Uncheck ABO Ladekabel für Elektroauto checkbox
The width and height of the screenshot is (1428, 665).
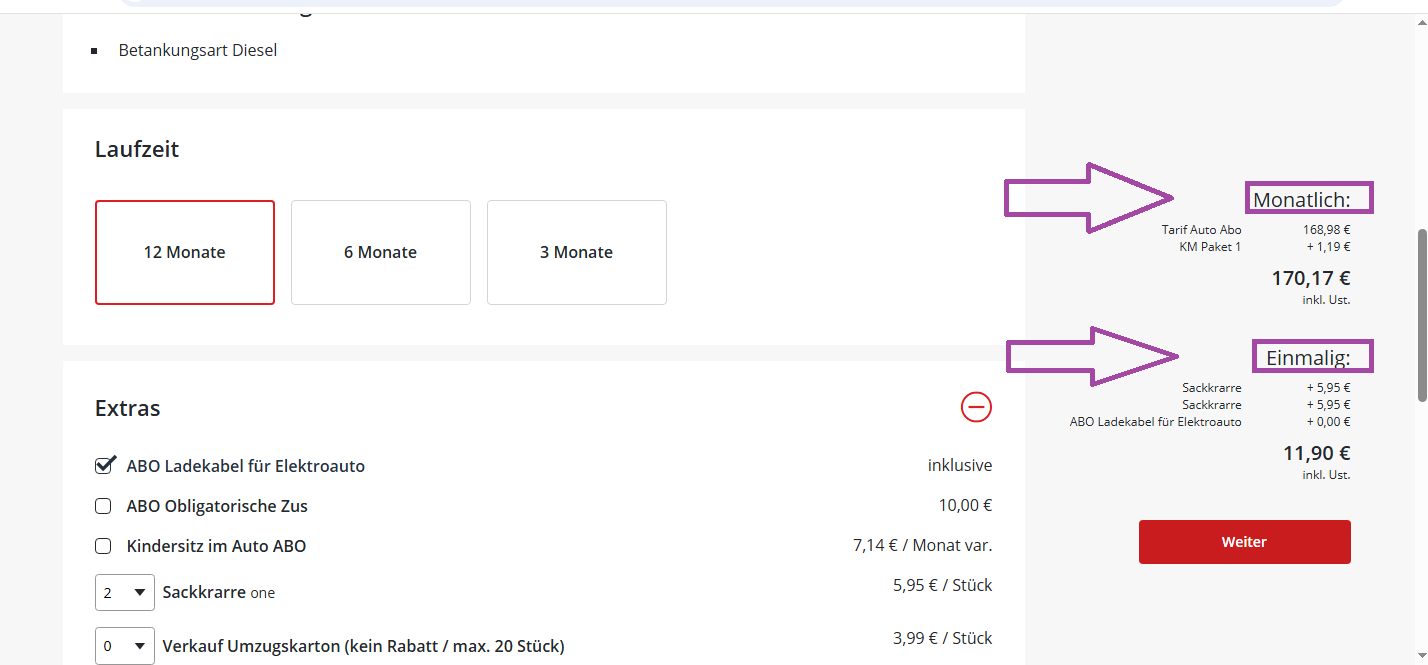click(103, 466)
